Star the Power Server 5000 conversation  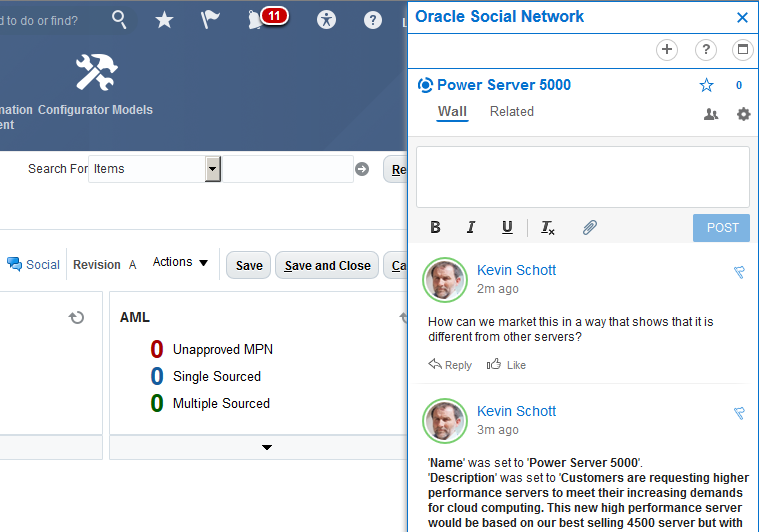click(x=706, y=85)
